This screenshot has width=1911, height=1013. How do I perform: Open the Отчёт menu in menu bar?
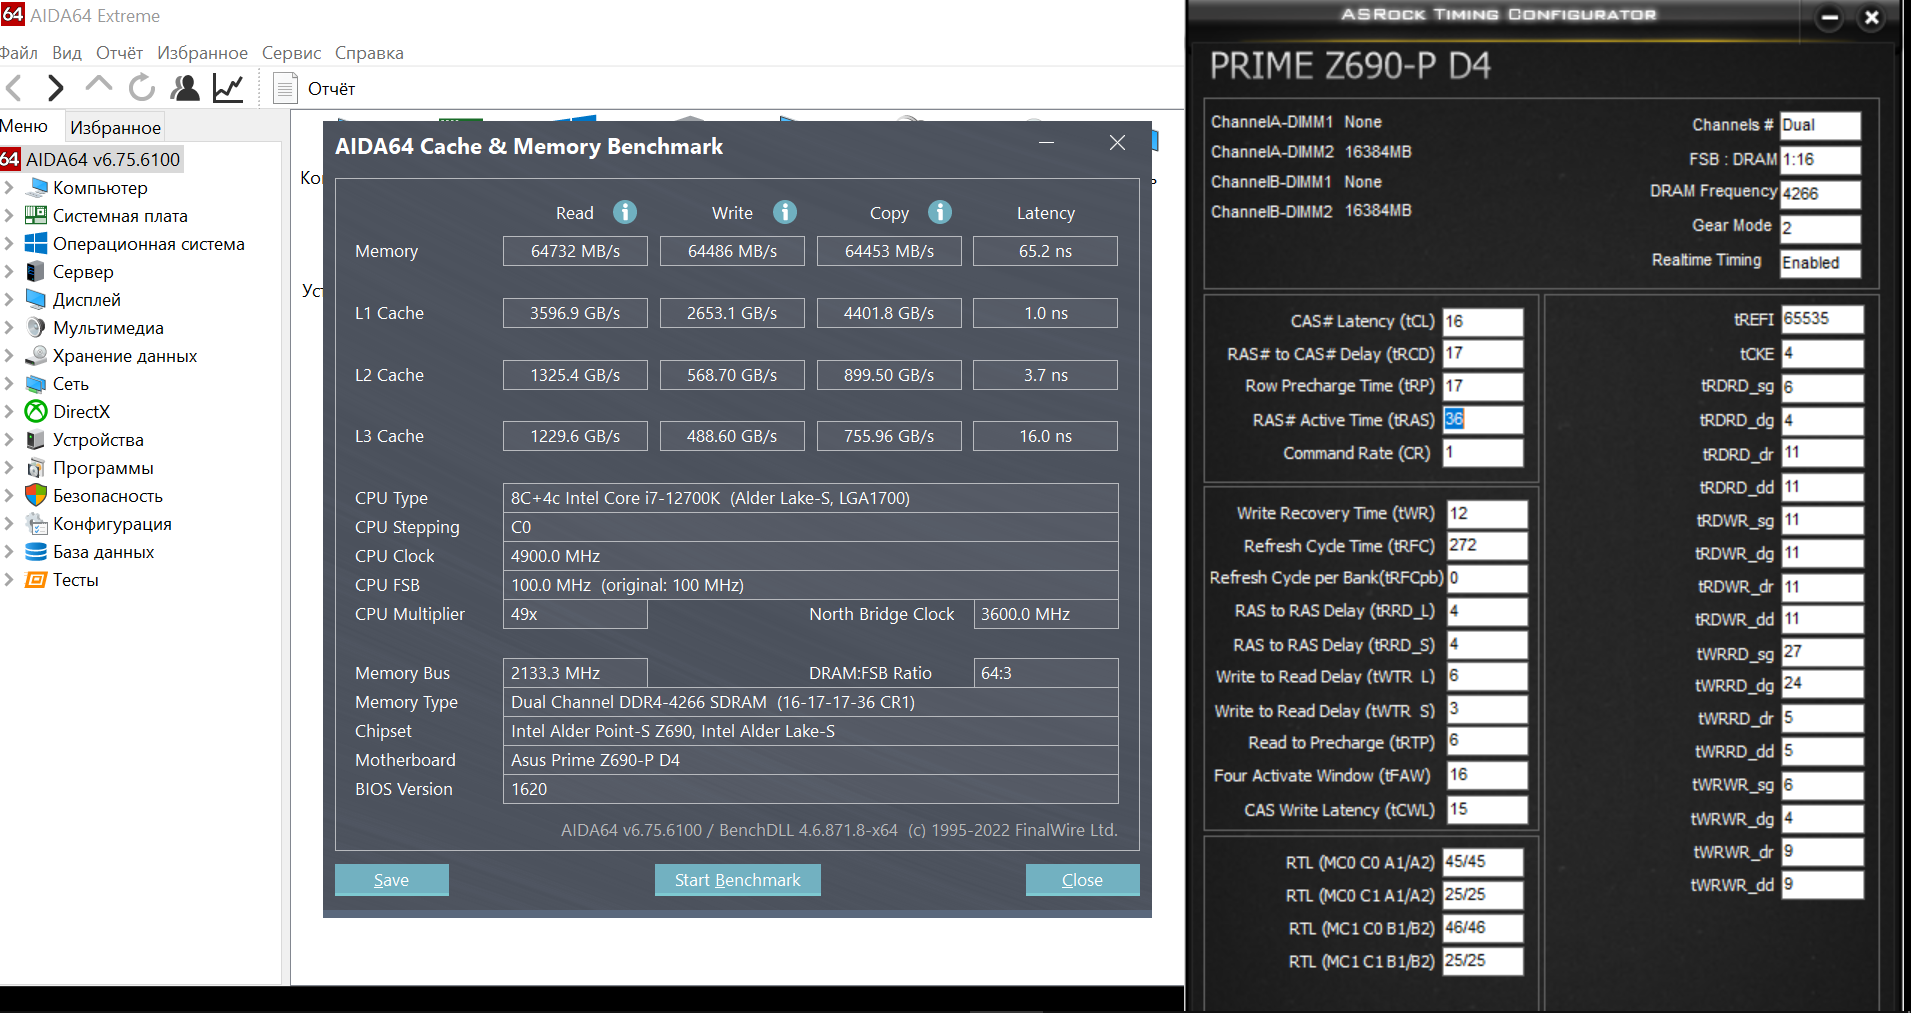click(x=119, y=53)
